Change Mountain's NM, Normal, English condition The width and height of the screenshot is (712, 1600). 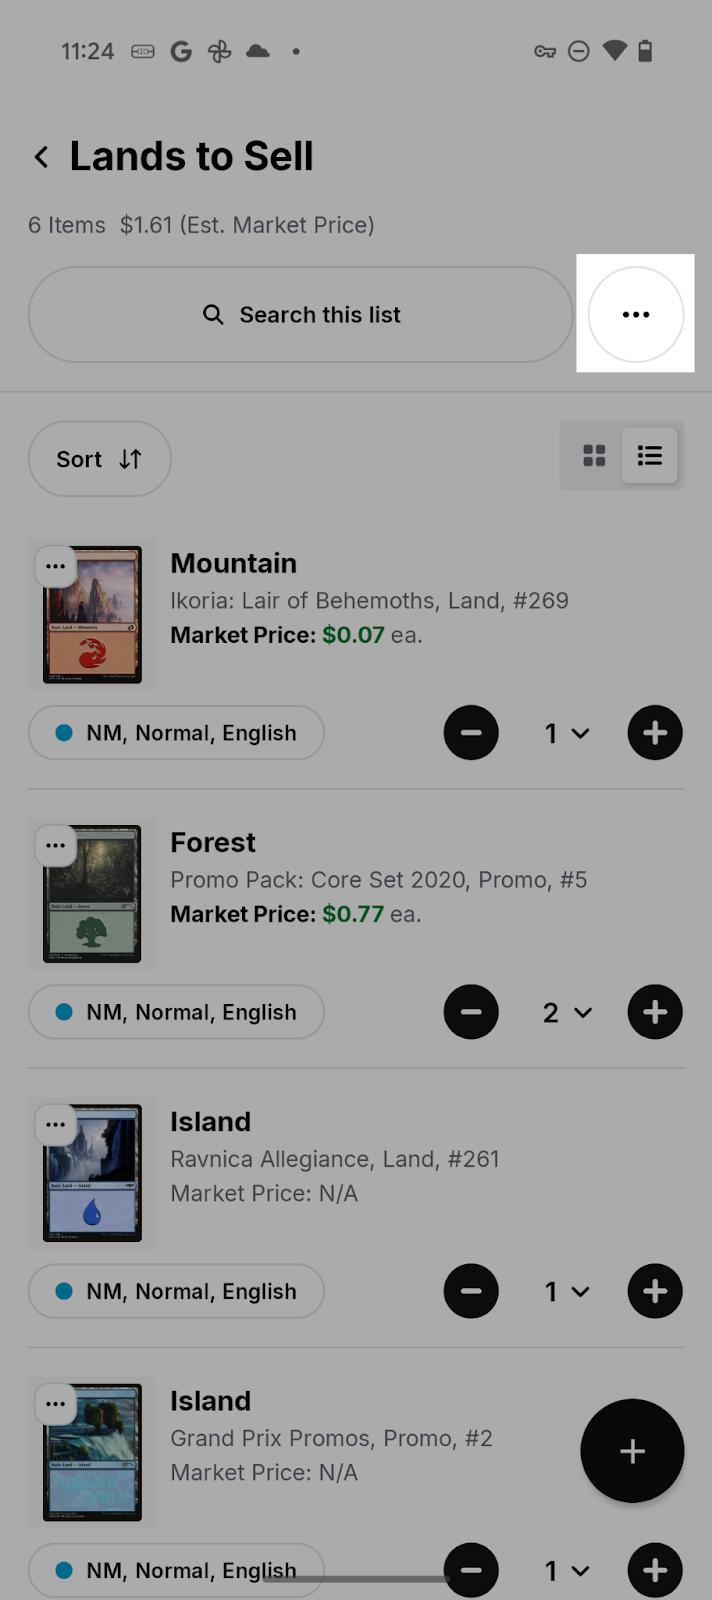click(x=176, y=733)
